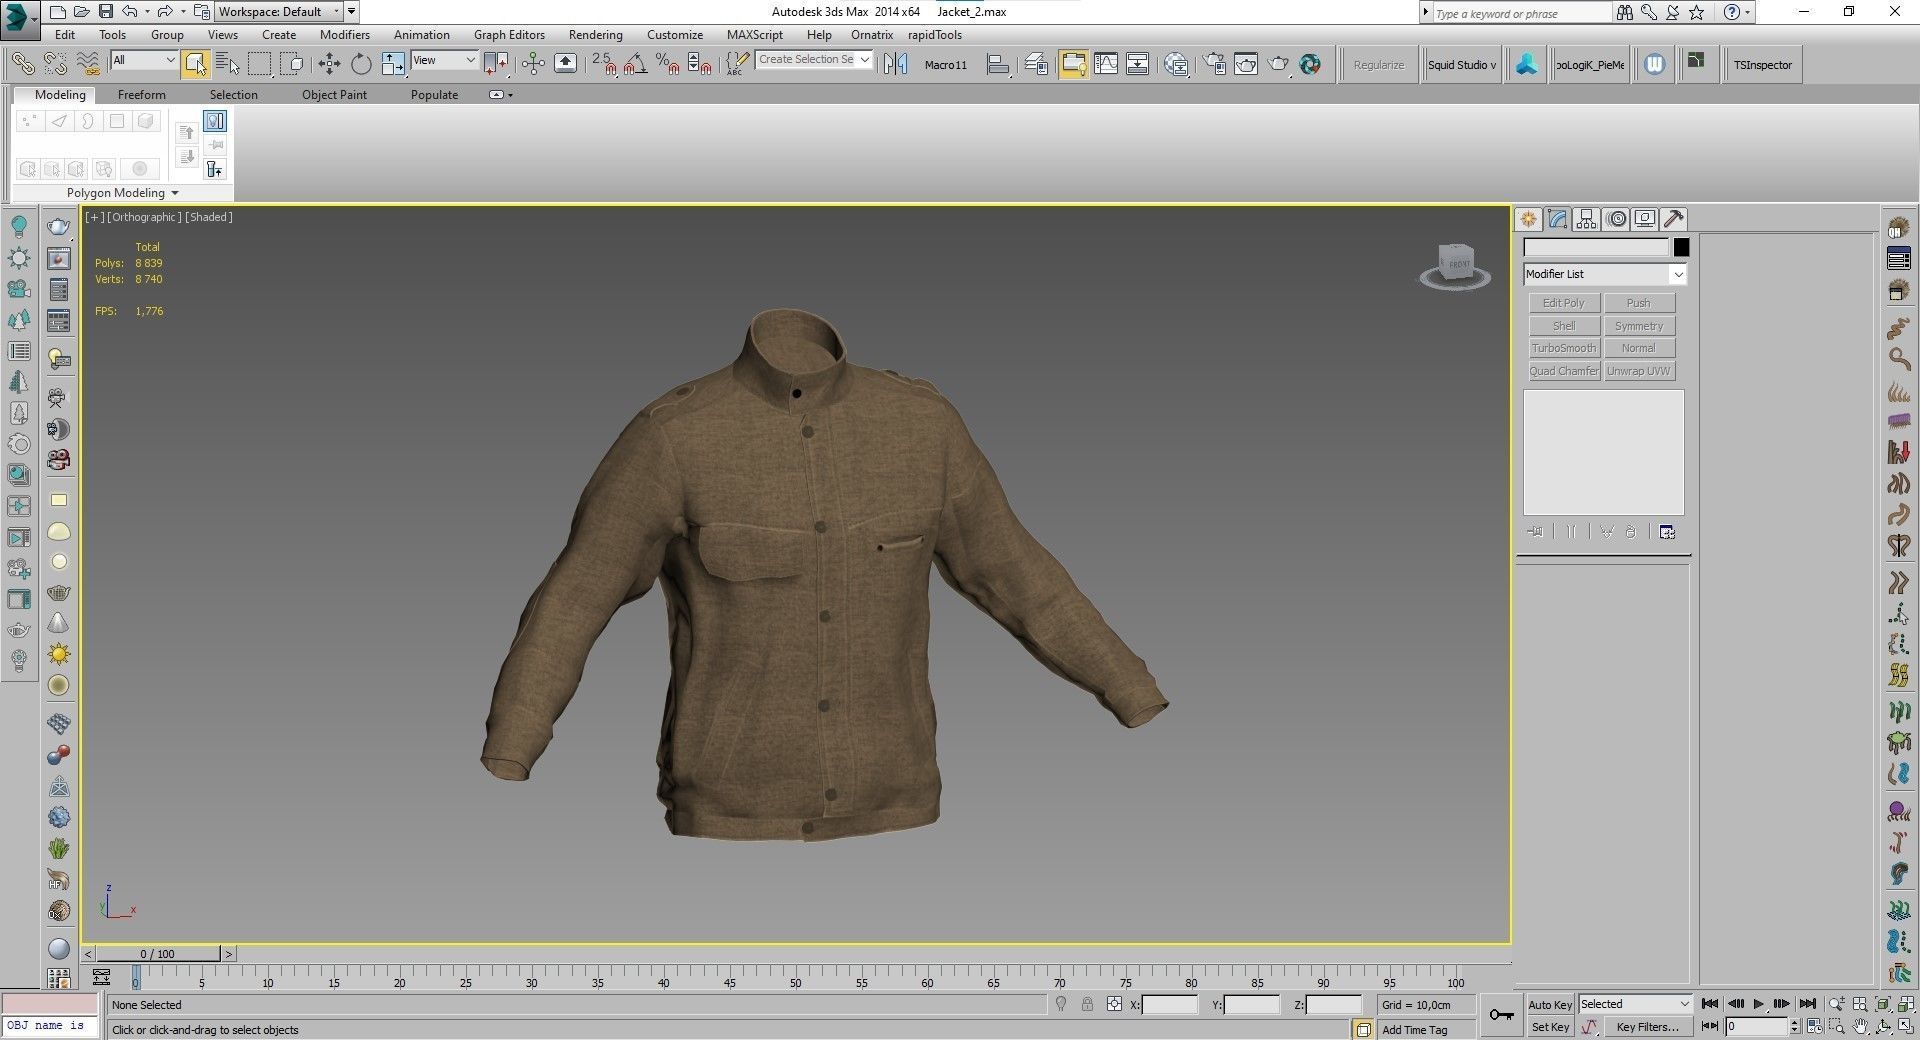
Task: Open the selection filter All dropdown
Action: 144,60
